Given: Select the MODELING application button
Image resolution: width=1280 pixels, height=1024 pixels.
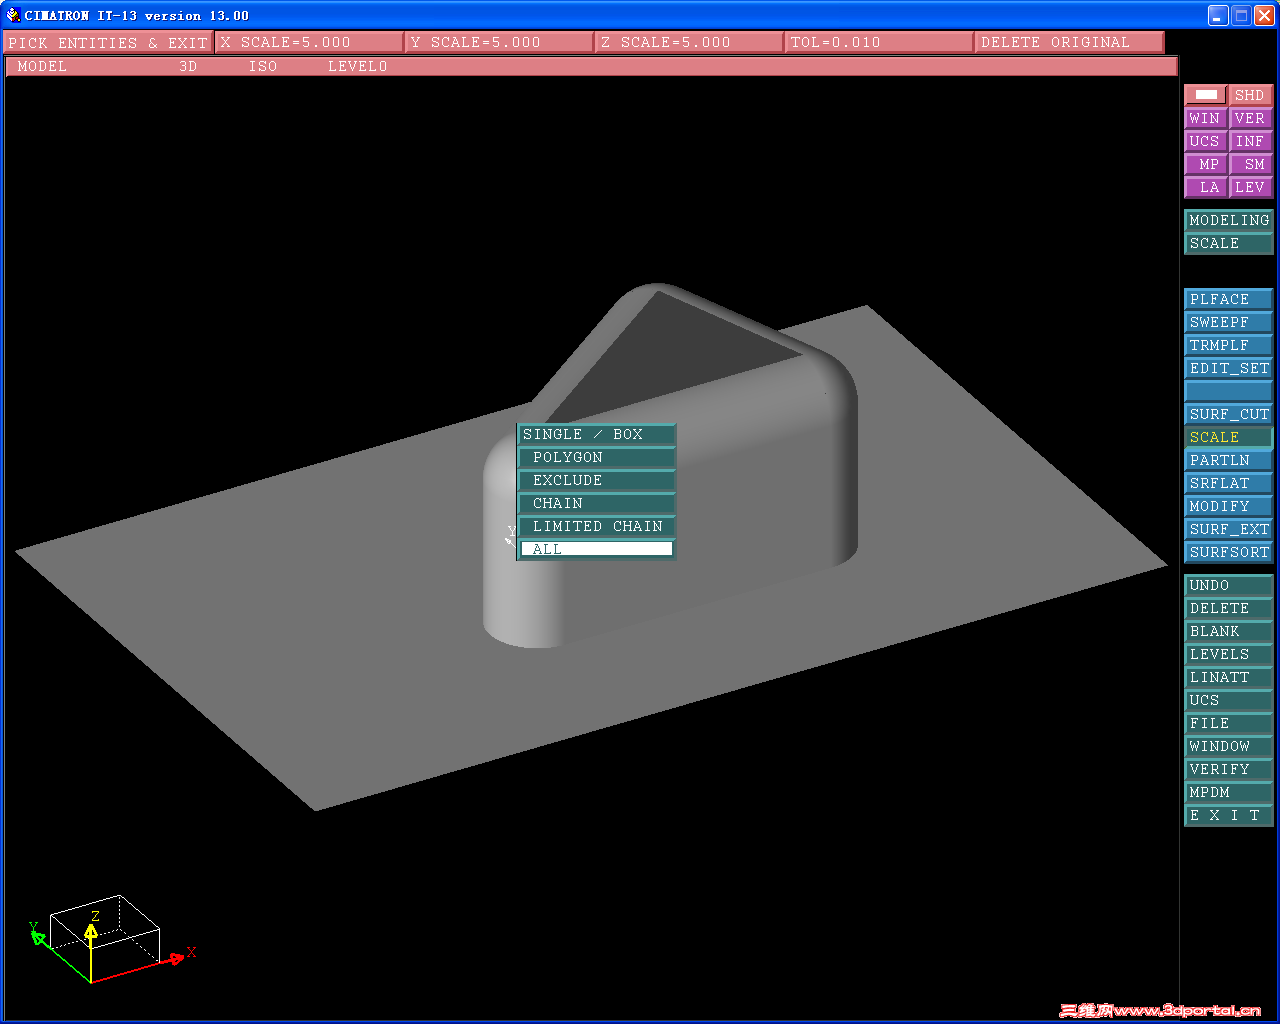Looking at the screenshot, I should point(1229,220).
